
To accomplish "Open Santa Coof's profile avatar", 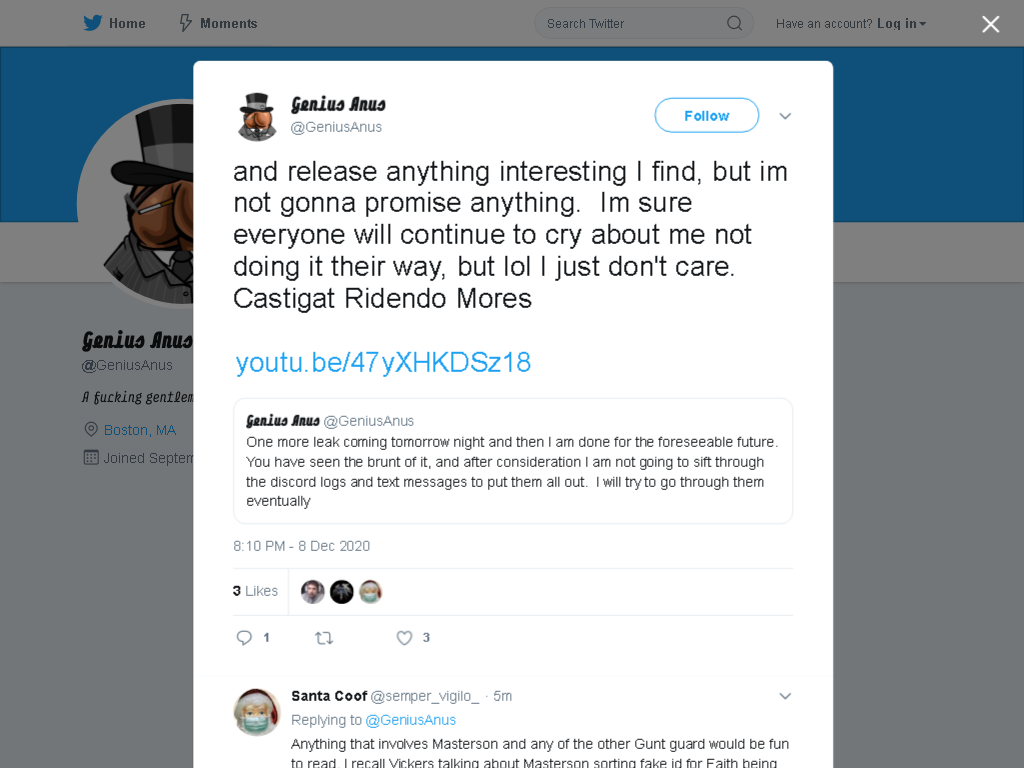I will pyautogui.click(x=257, y=712).
